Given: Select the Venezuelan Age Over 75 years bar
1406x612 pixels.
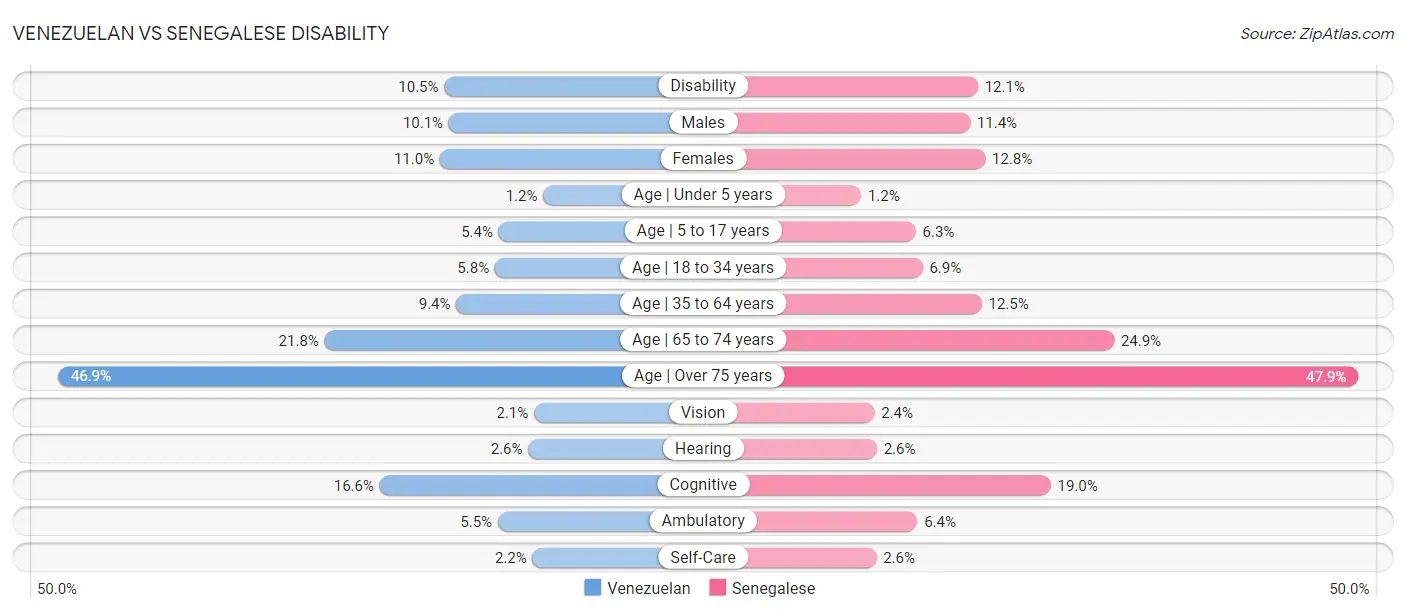Looking at the screenshot, I should [x=340, y=376].
